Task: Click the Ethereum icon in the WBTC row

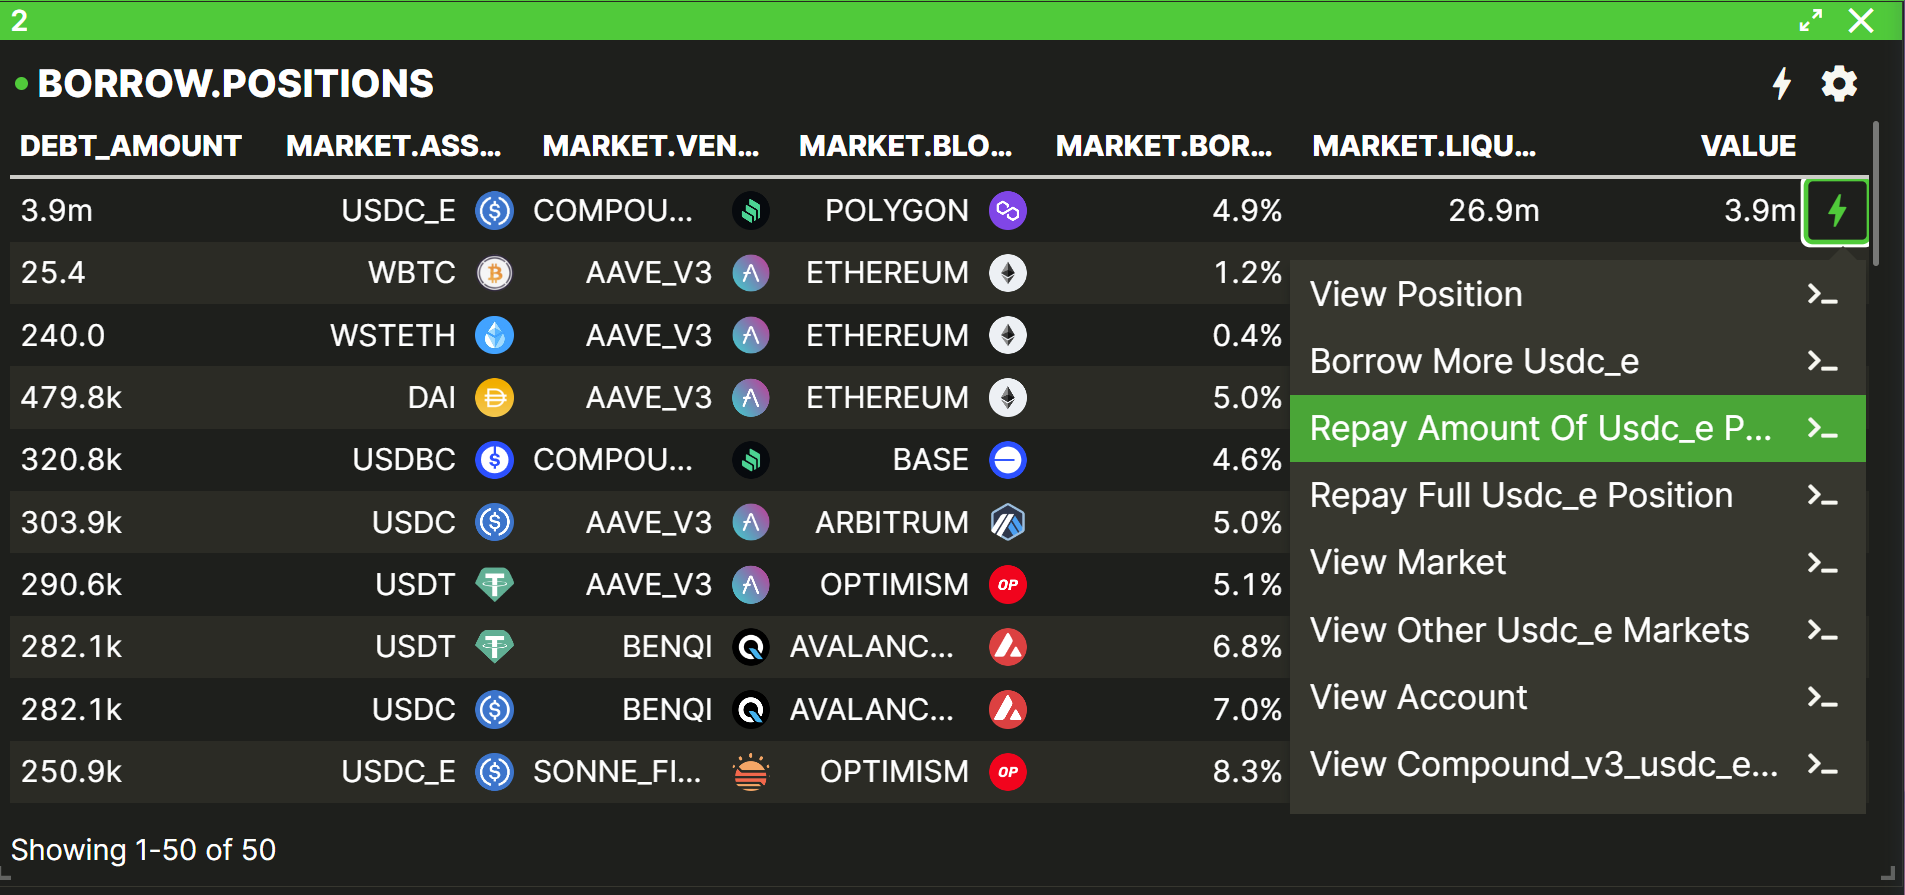Action: tap(1008, 273)
